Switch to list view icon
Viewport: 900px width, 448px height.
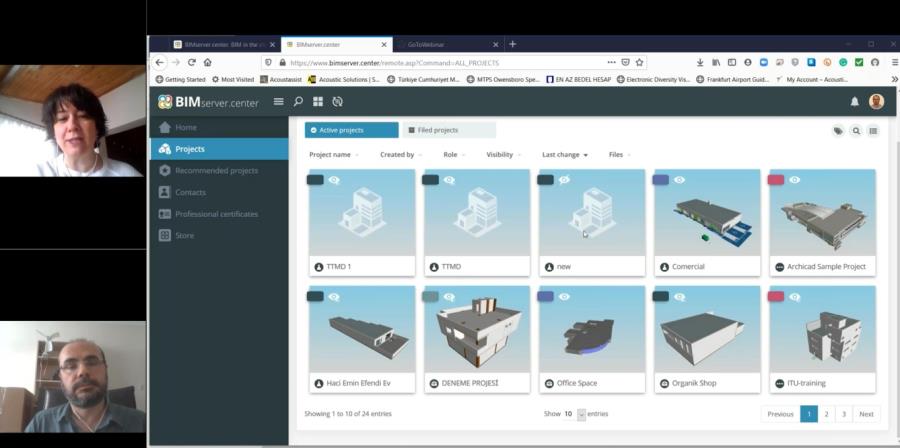873,131
